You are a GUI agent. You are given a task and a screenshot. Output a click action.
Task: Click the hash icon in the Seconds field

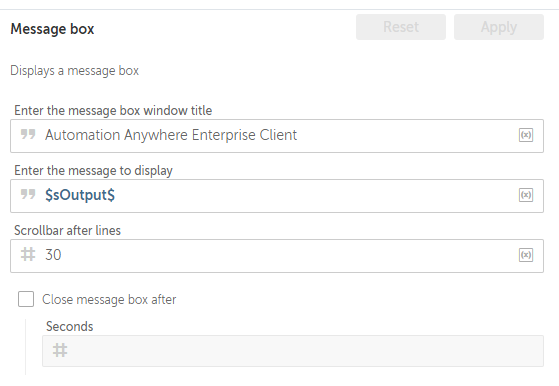(x=60, y=350)
